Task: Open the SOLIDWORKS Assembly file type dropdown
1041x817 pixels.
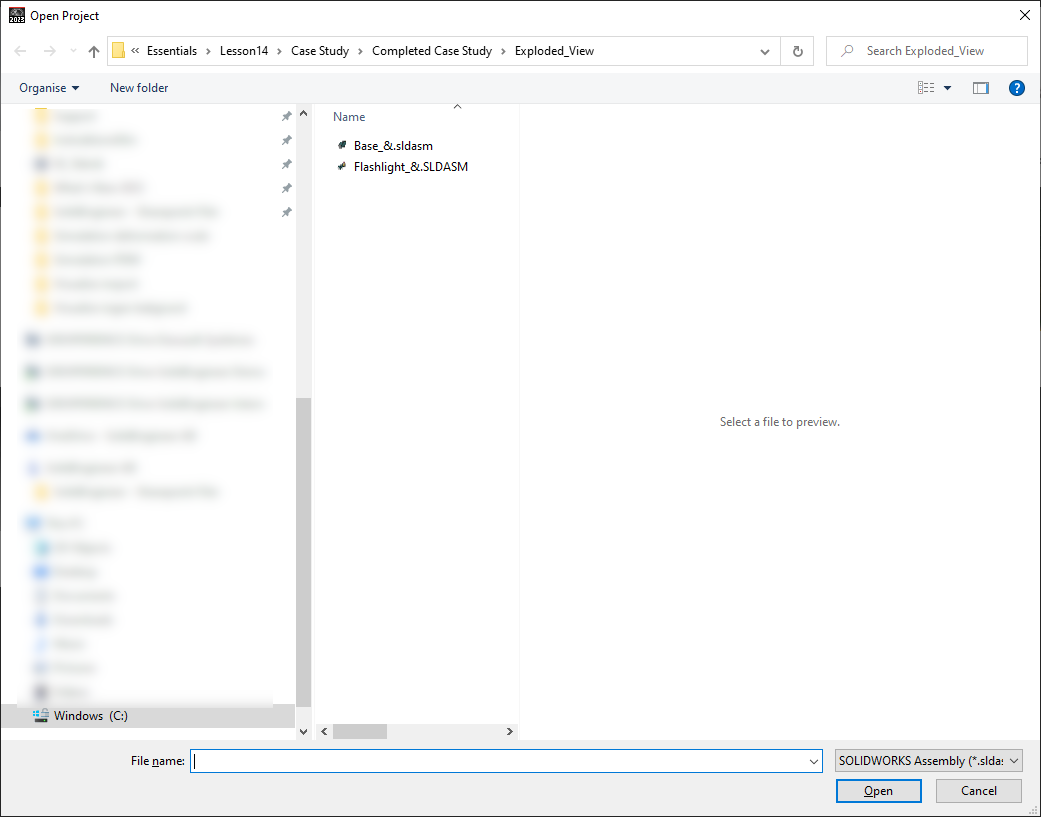Action: 929,761
